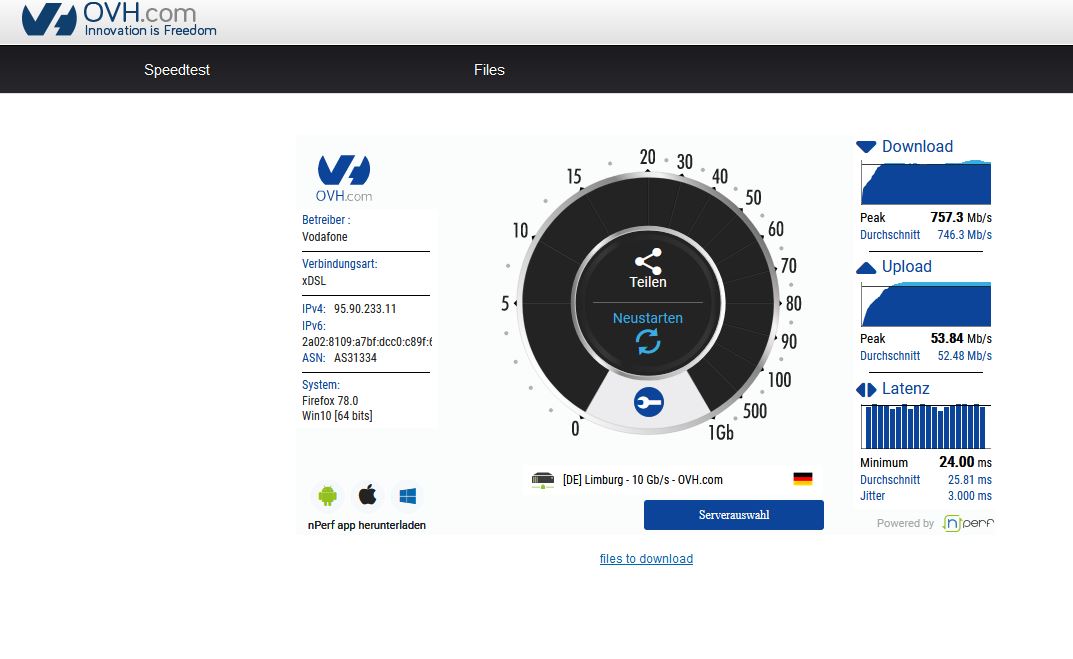This screenshot has height=659, width=1073.
Task: Click the Vodafone operator name
Action: 324,237
